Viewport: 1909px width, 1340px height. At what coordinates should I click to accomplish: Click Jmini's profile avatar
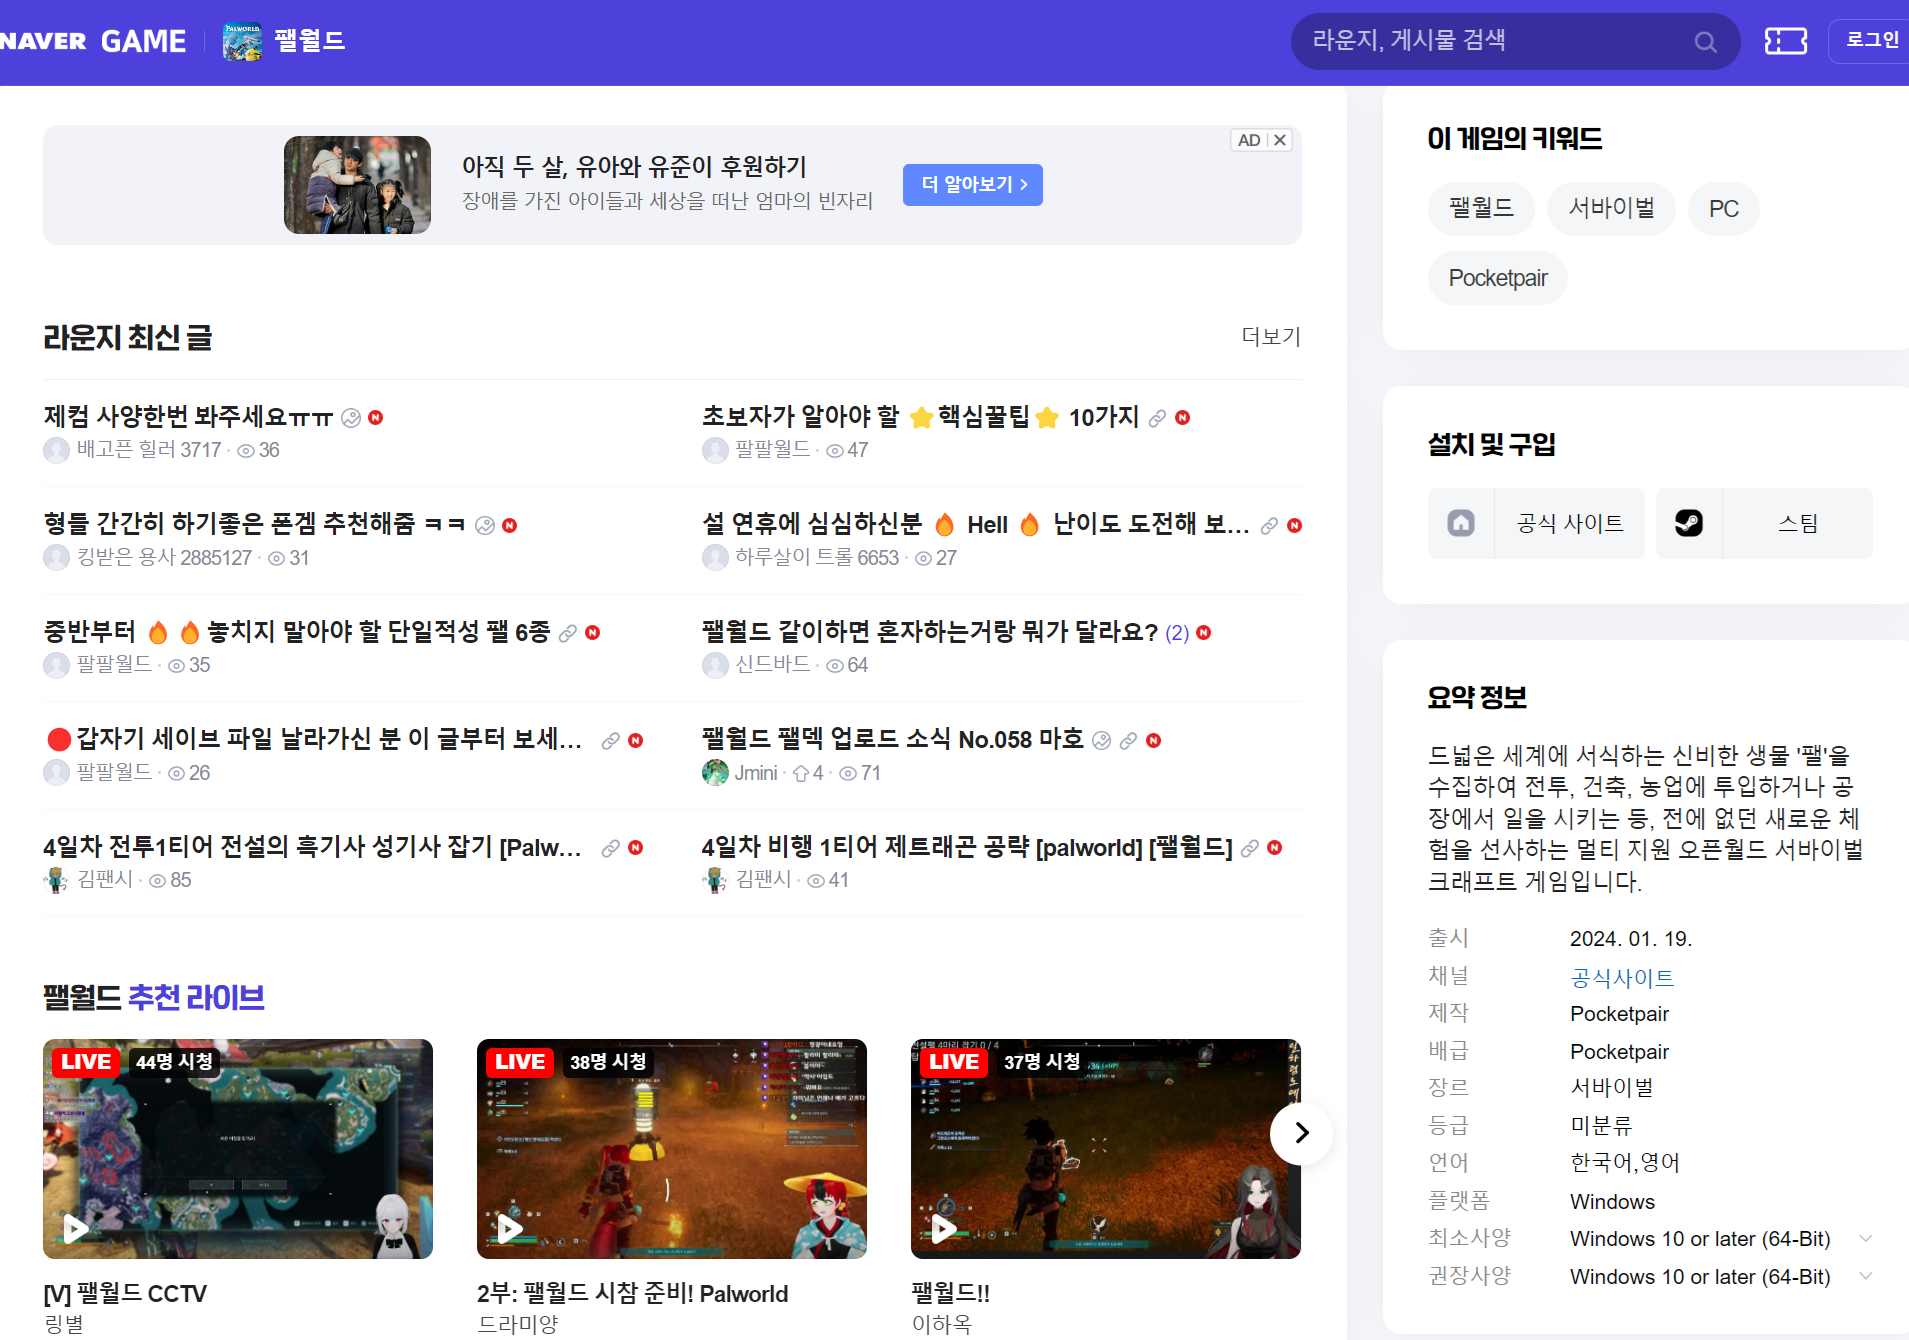click(715, 772)
